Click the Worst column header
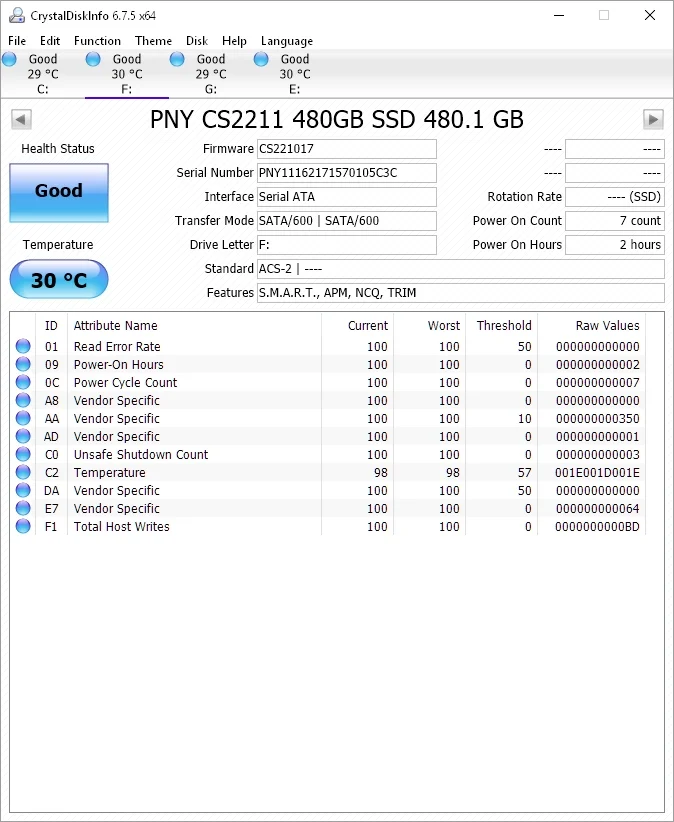This screenshot has width=674, height=822. [430, 326]
